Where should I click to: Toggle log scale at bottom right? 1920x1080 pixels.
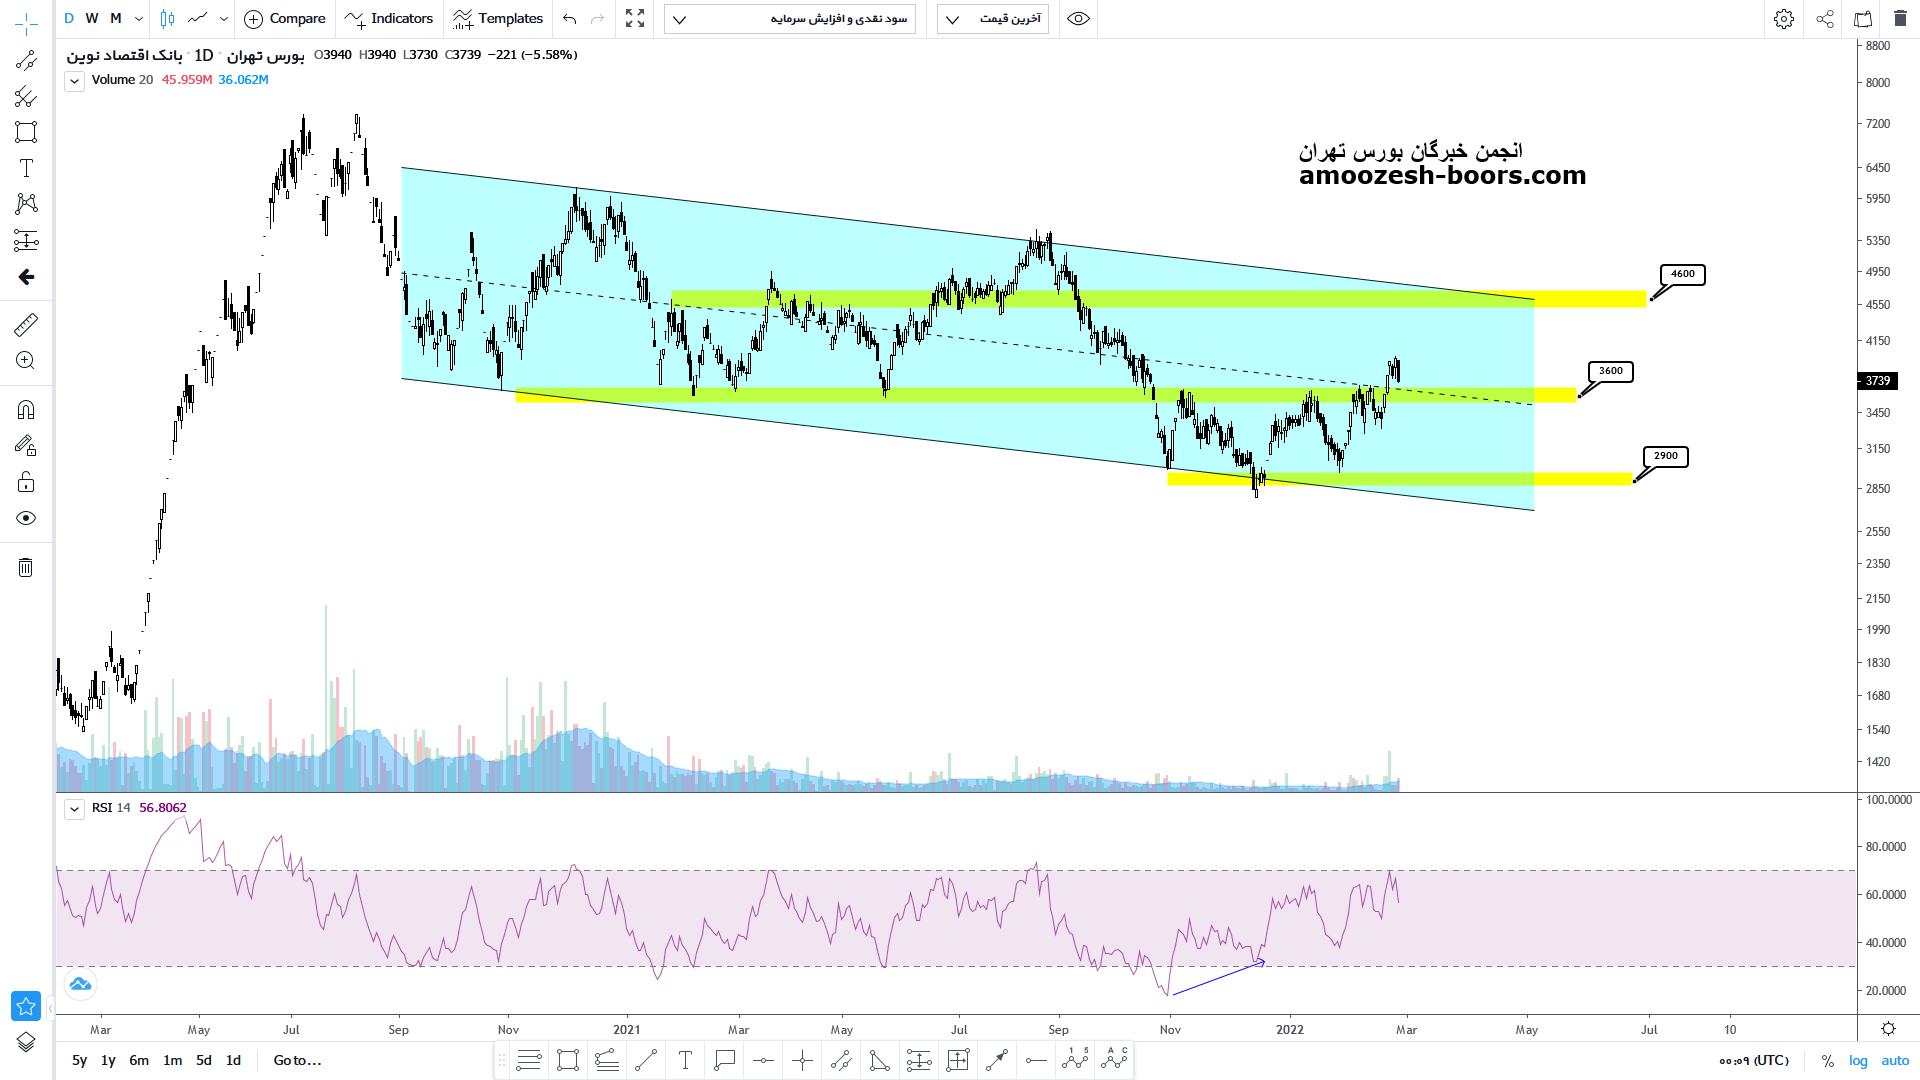(x=1858, y=1061)
